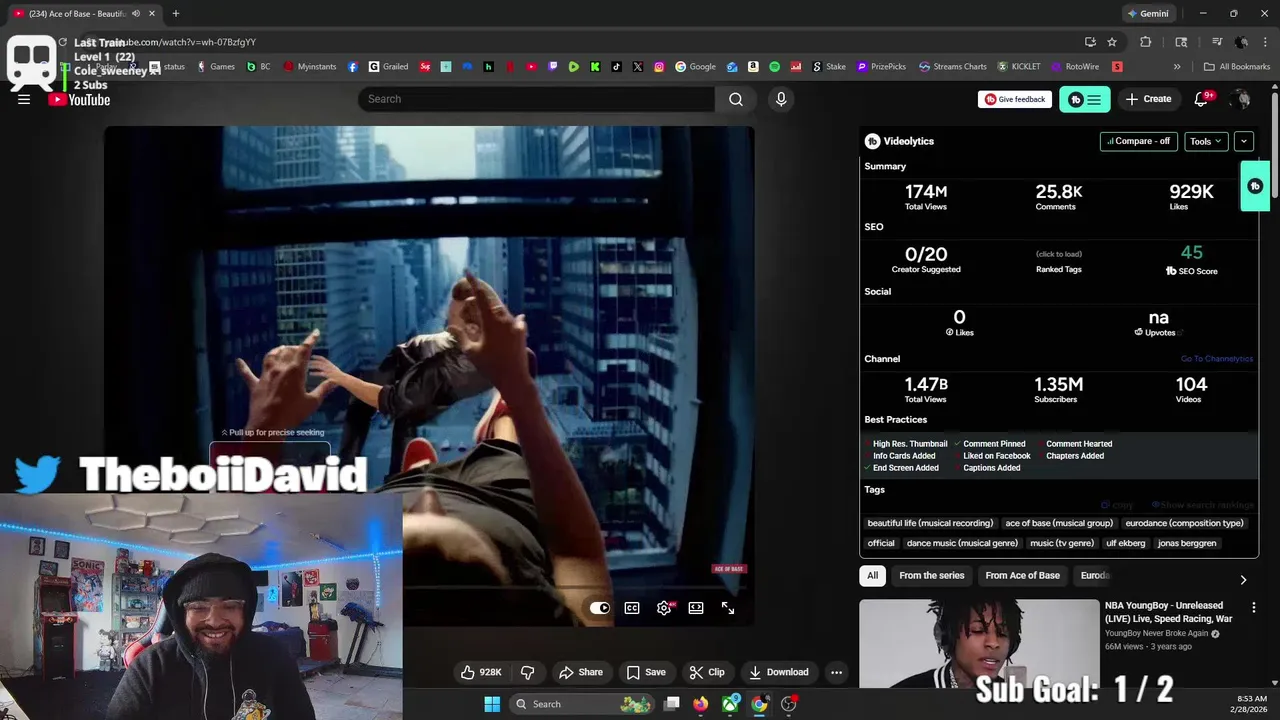Collapse the Videolytics panel chevron
The width and height of the screenshot is (1280, 720).
[1244, 141]
